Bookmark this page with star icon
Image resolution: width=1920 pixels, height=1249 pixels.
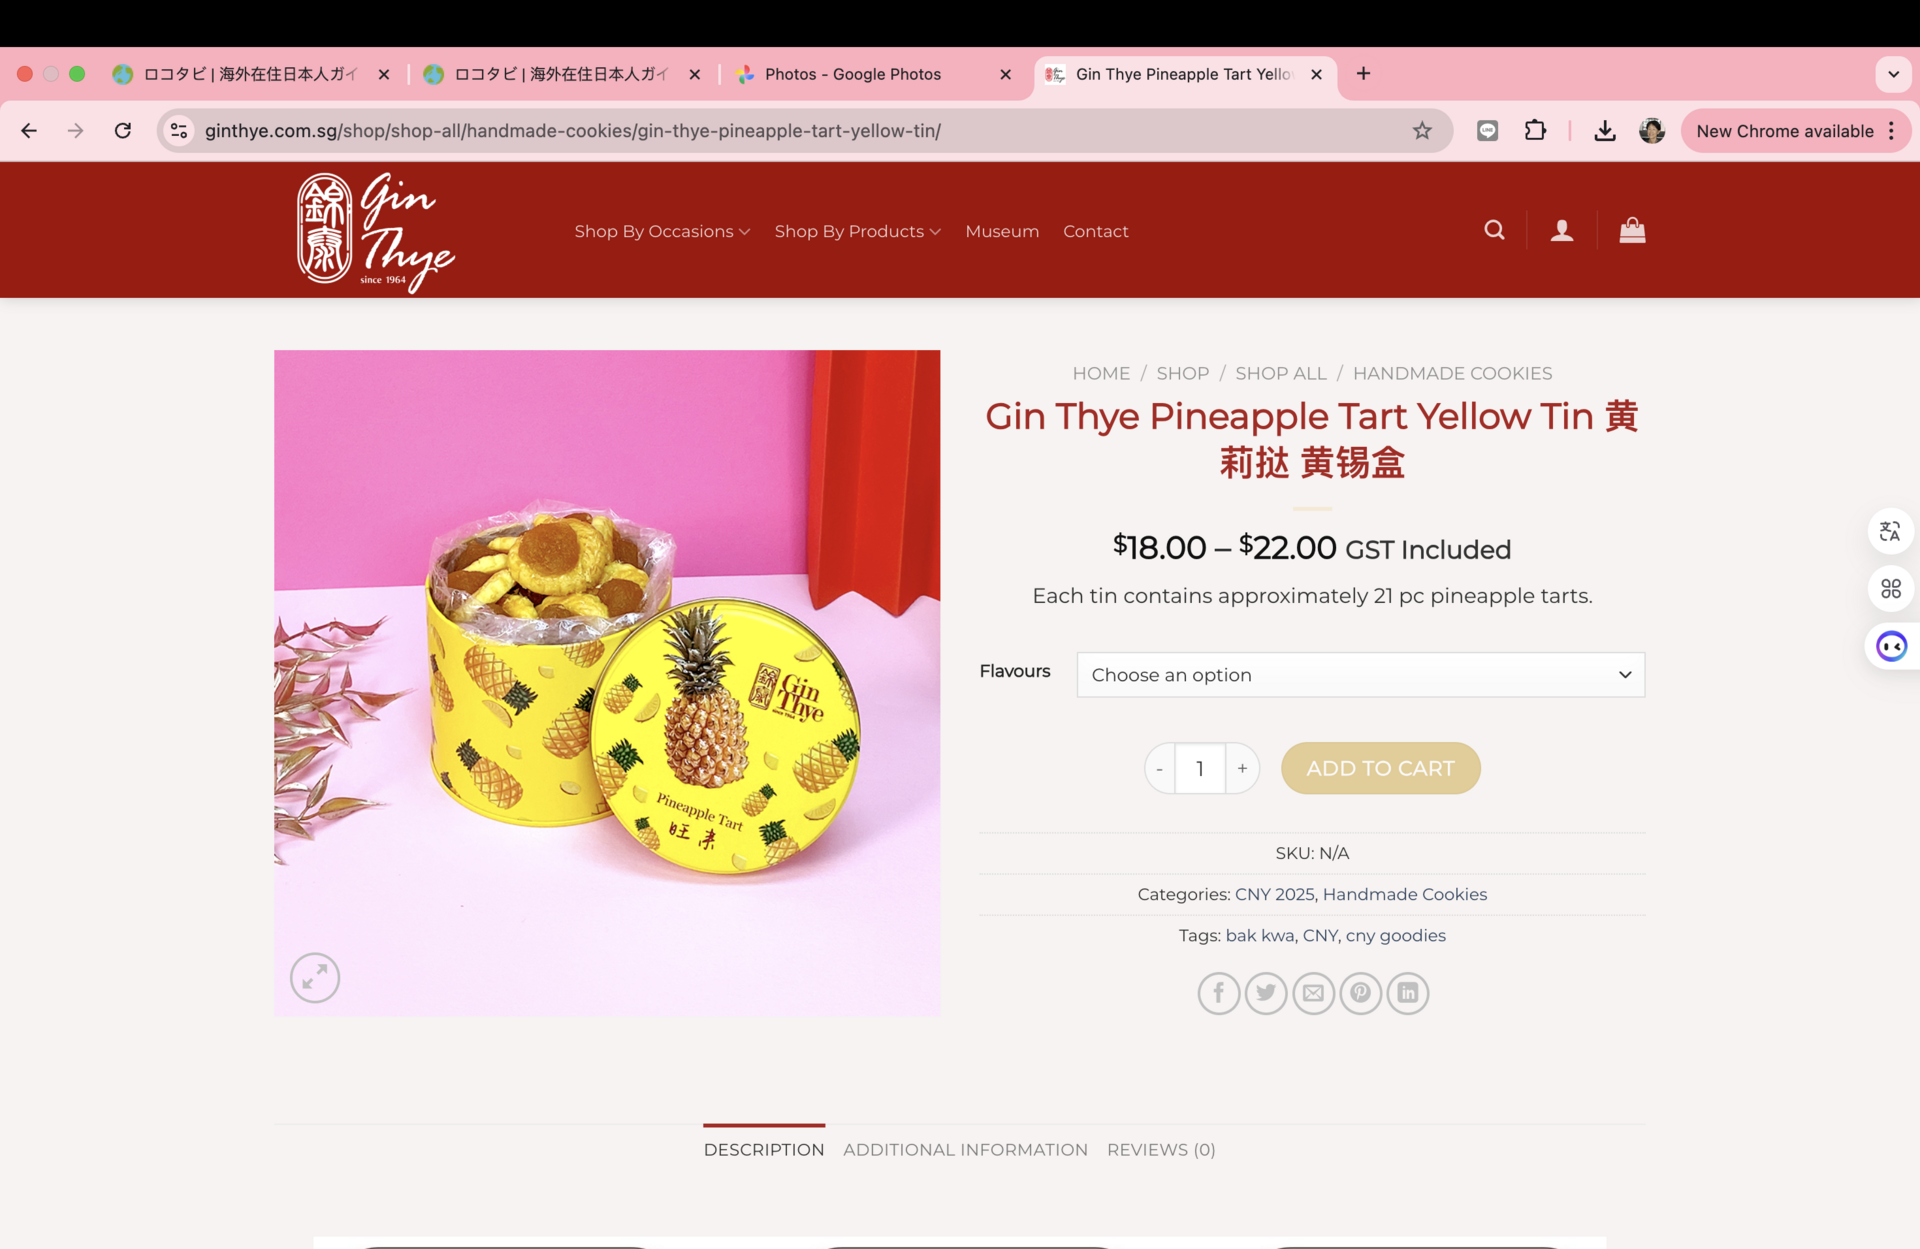click(x=1421, y=131)
